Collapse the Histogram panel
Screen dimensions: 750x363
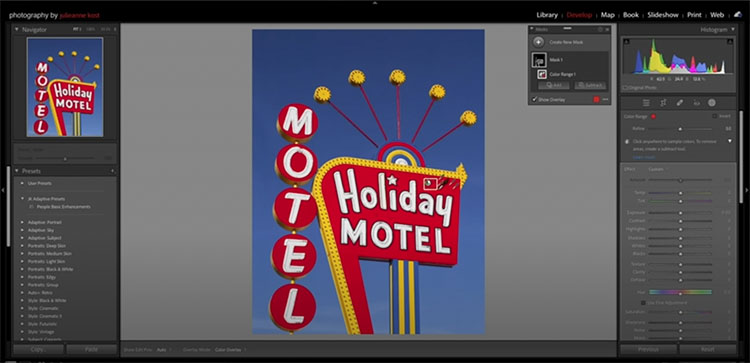click(x=733, y=29)
